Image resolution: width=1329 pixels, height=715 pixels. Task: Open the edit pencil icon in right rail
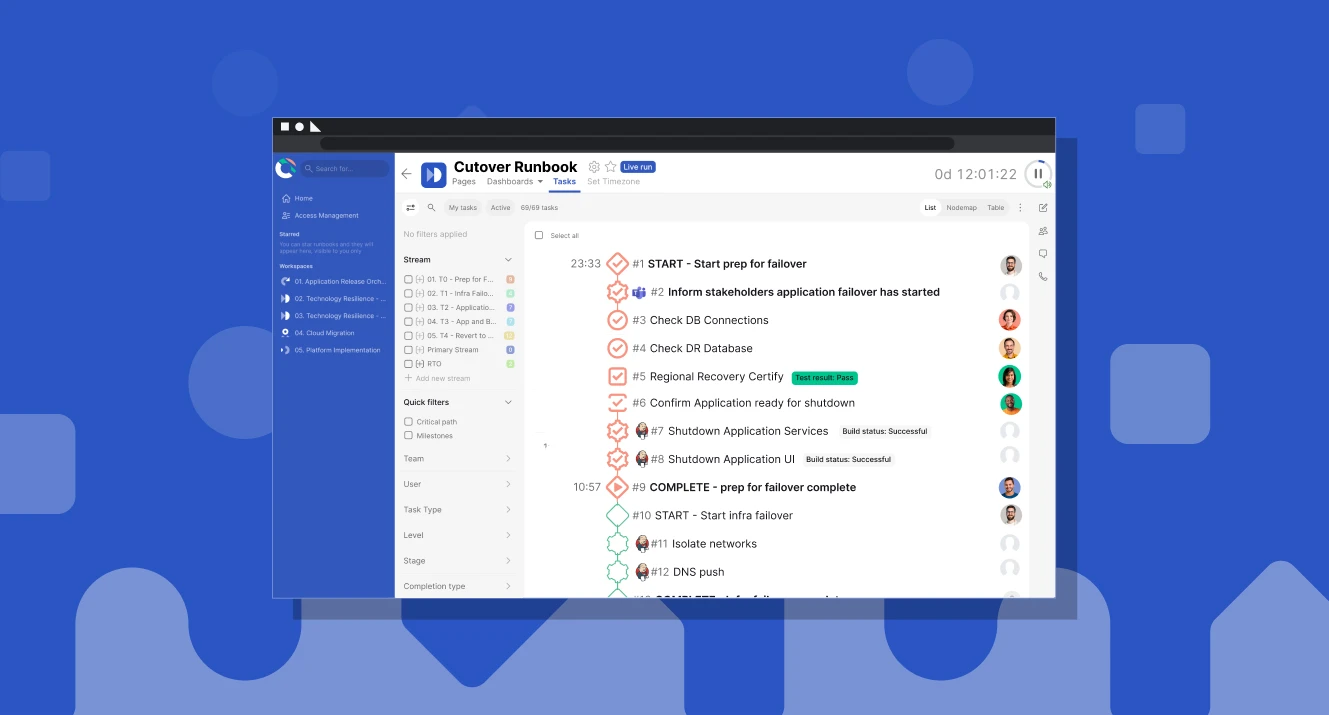(x=1043, y=208)
